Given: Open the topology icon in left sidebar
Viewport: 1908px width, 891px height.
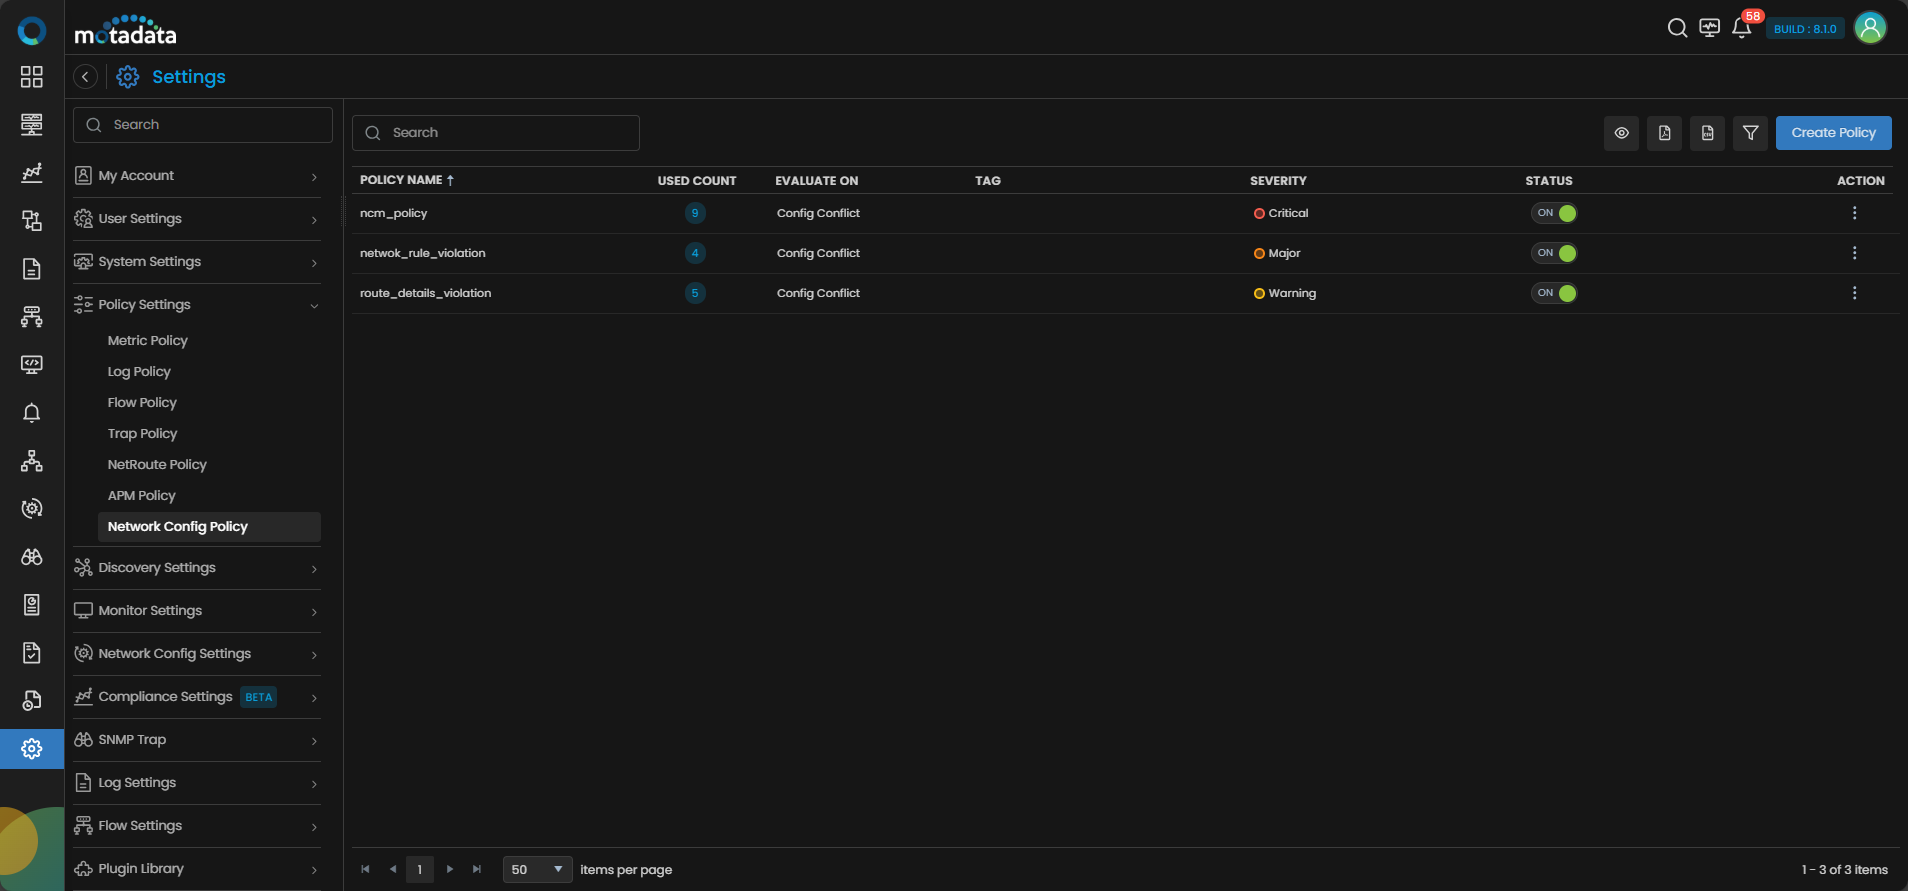Looking at the screenshot, I should [x=32, y=221].
